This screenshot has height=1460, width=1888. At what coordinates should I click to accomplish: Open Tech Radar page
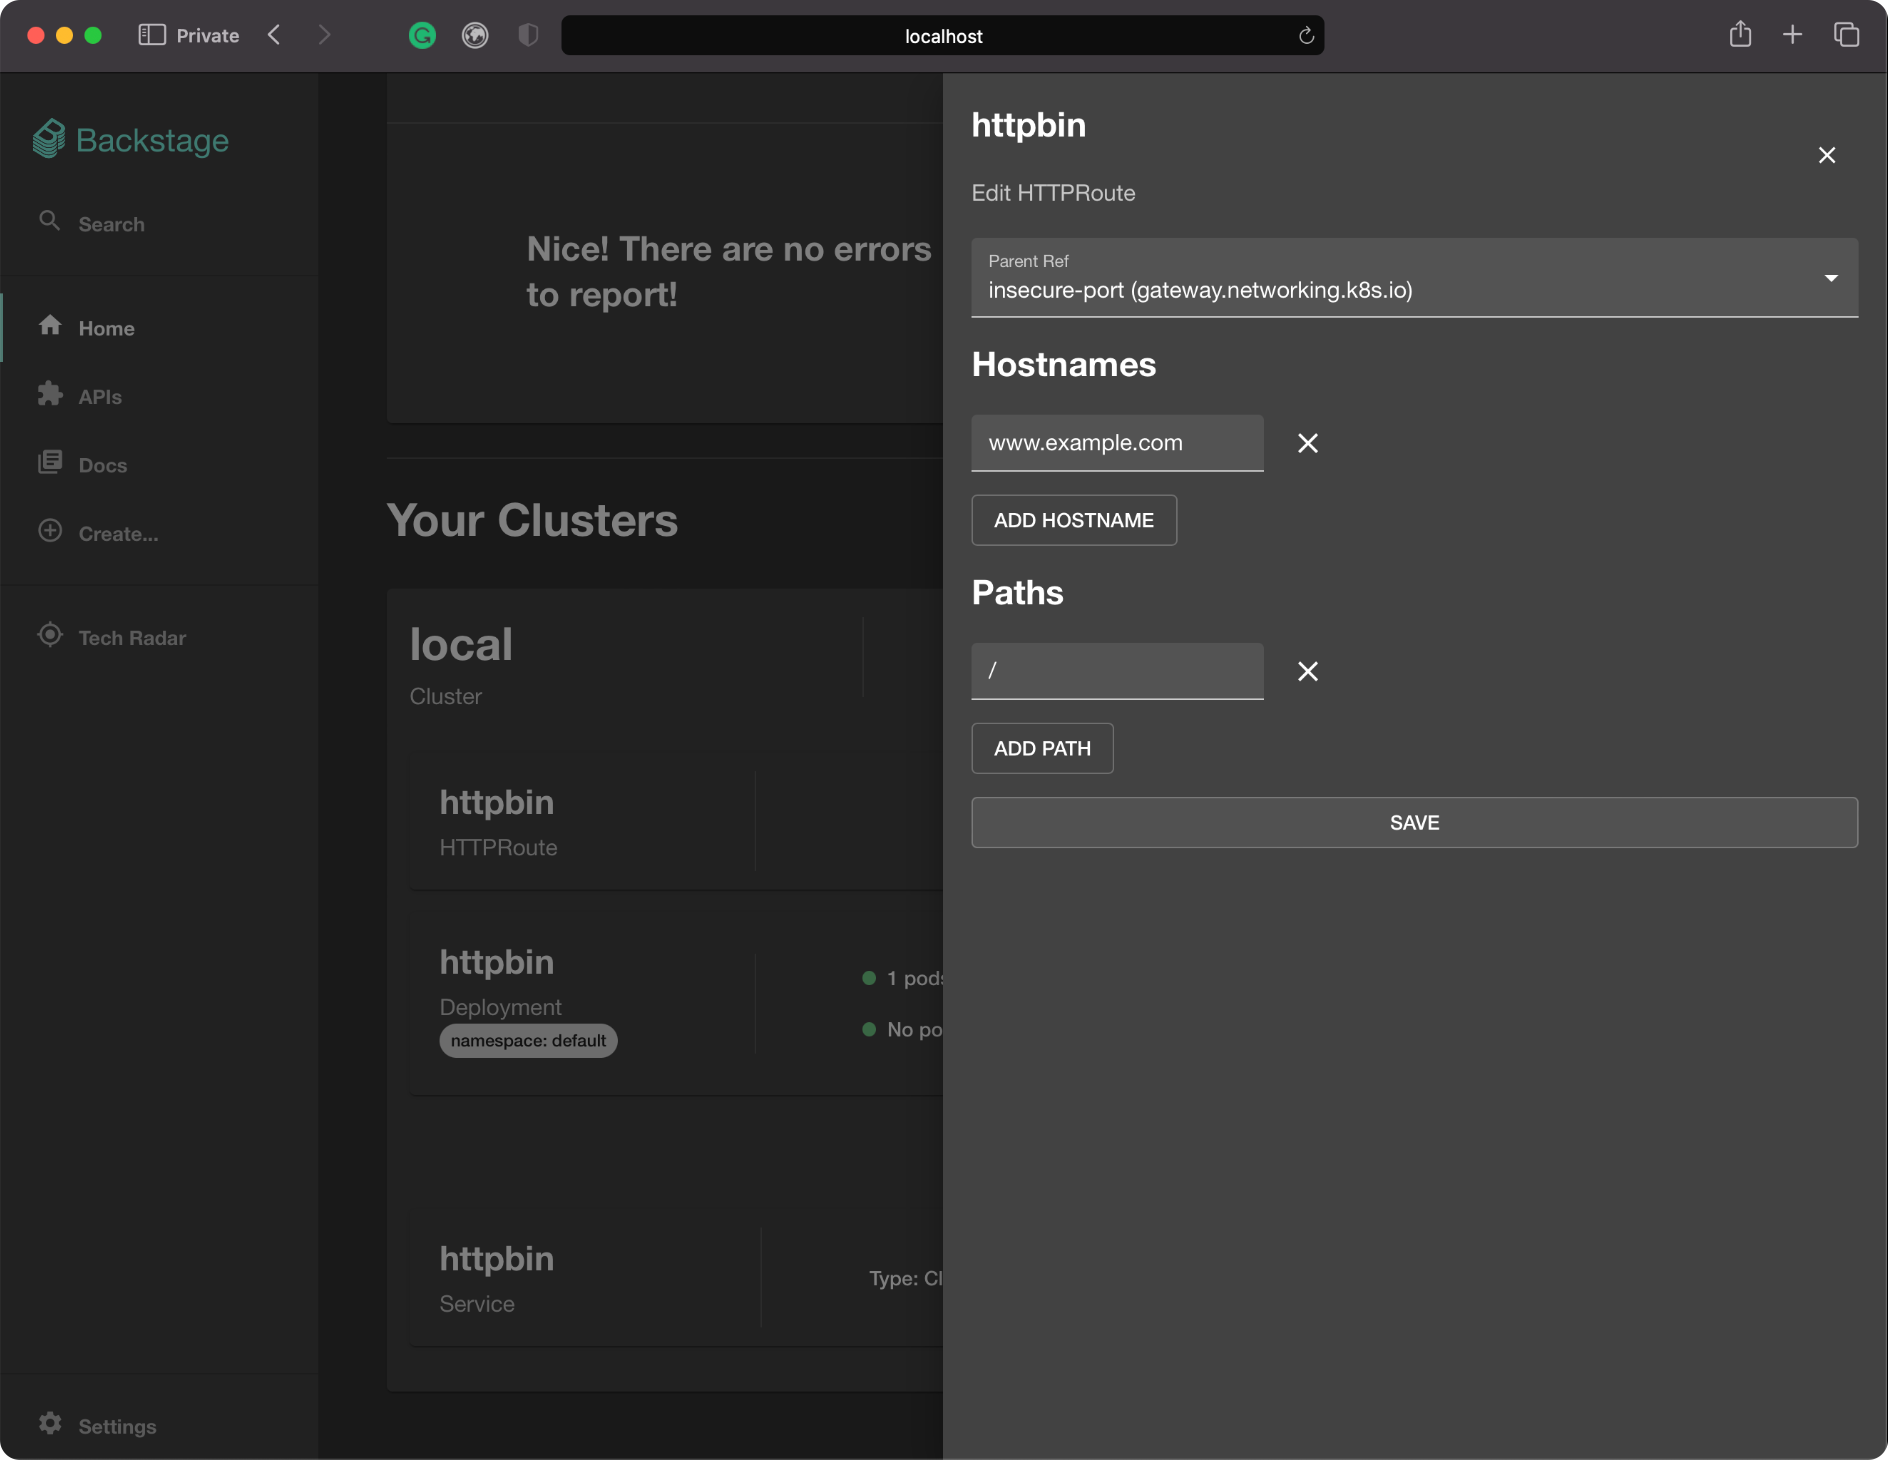(132, 638)
